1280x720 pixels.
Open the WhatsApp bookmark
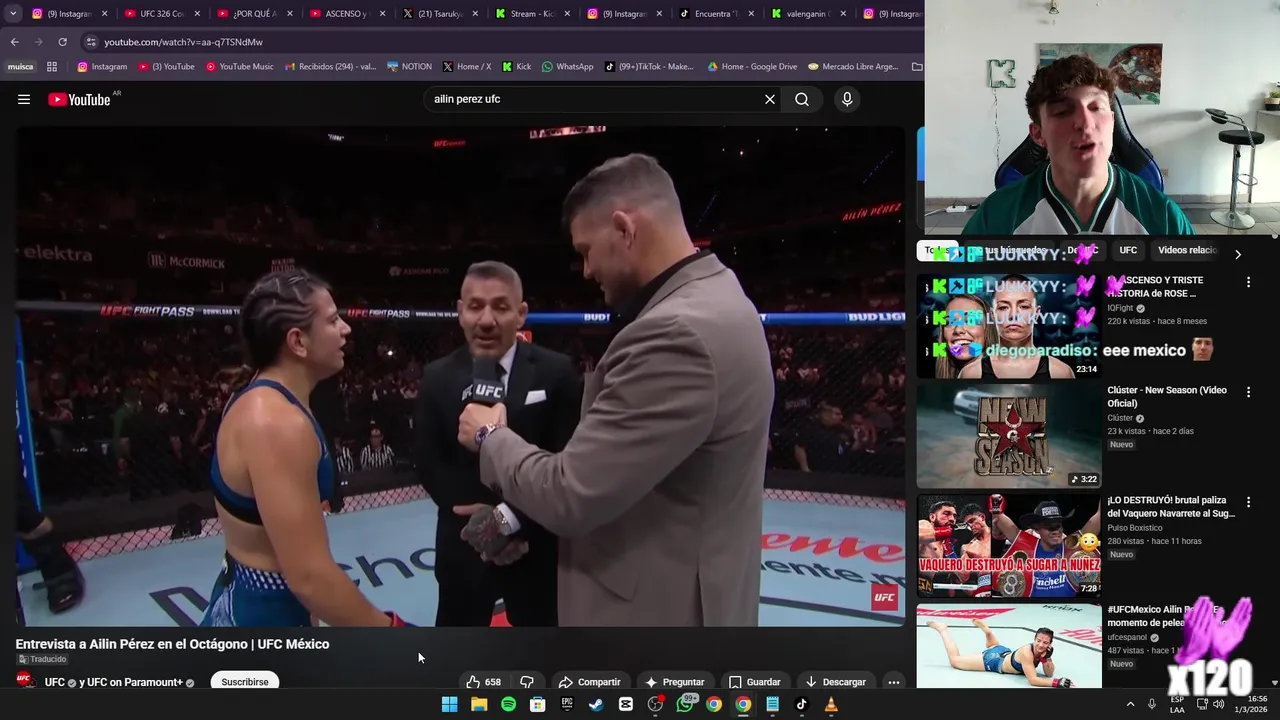pos(567,67)
